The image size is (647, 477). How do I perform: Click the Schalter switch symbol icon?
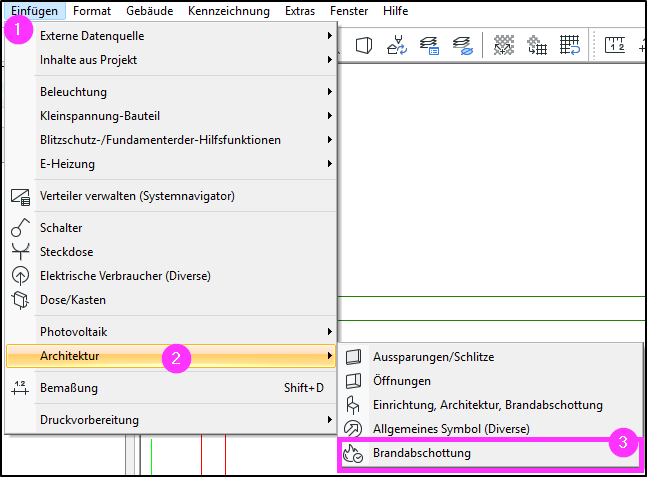[x=20, y=228]
